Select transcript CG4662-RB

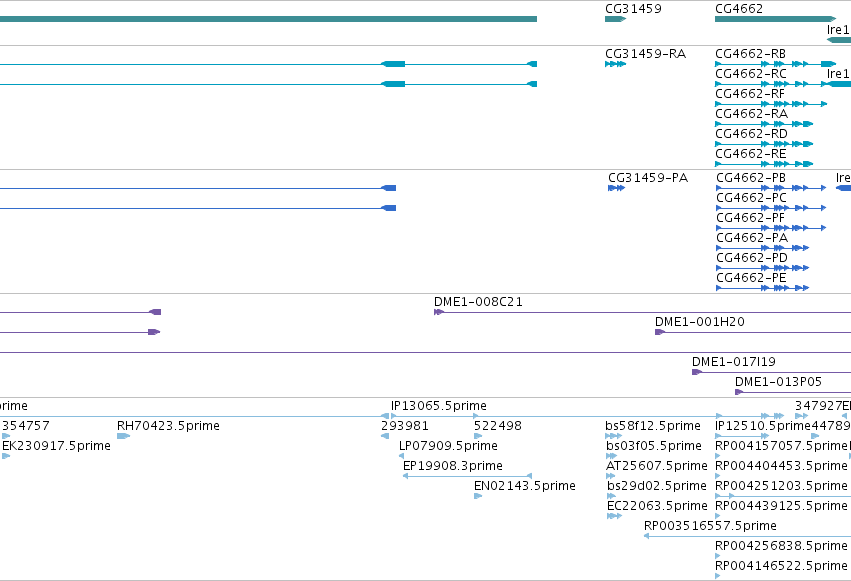click(750, 54)
